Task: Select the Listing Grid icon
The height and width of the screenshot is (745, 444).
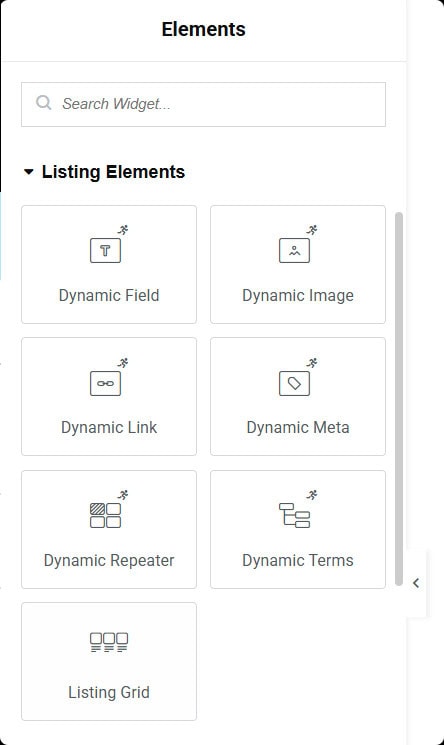Action: click(x=109, y=642)
